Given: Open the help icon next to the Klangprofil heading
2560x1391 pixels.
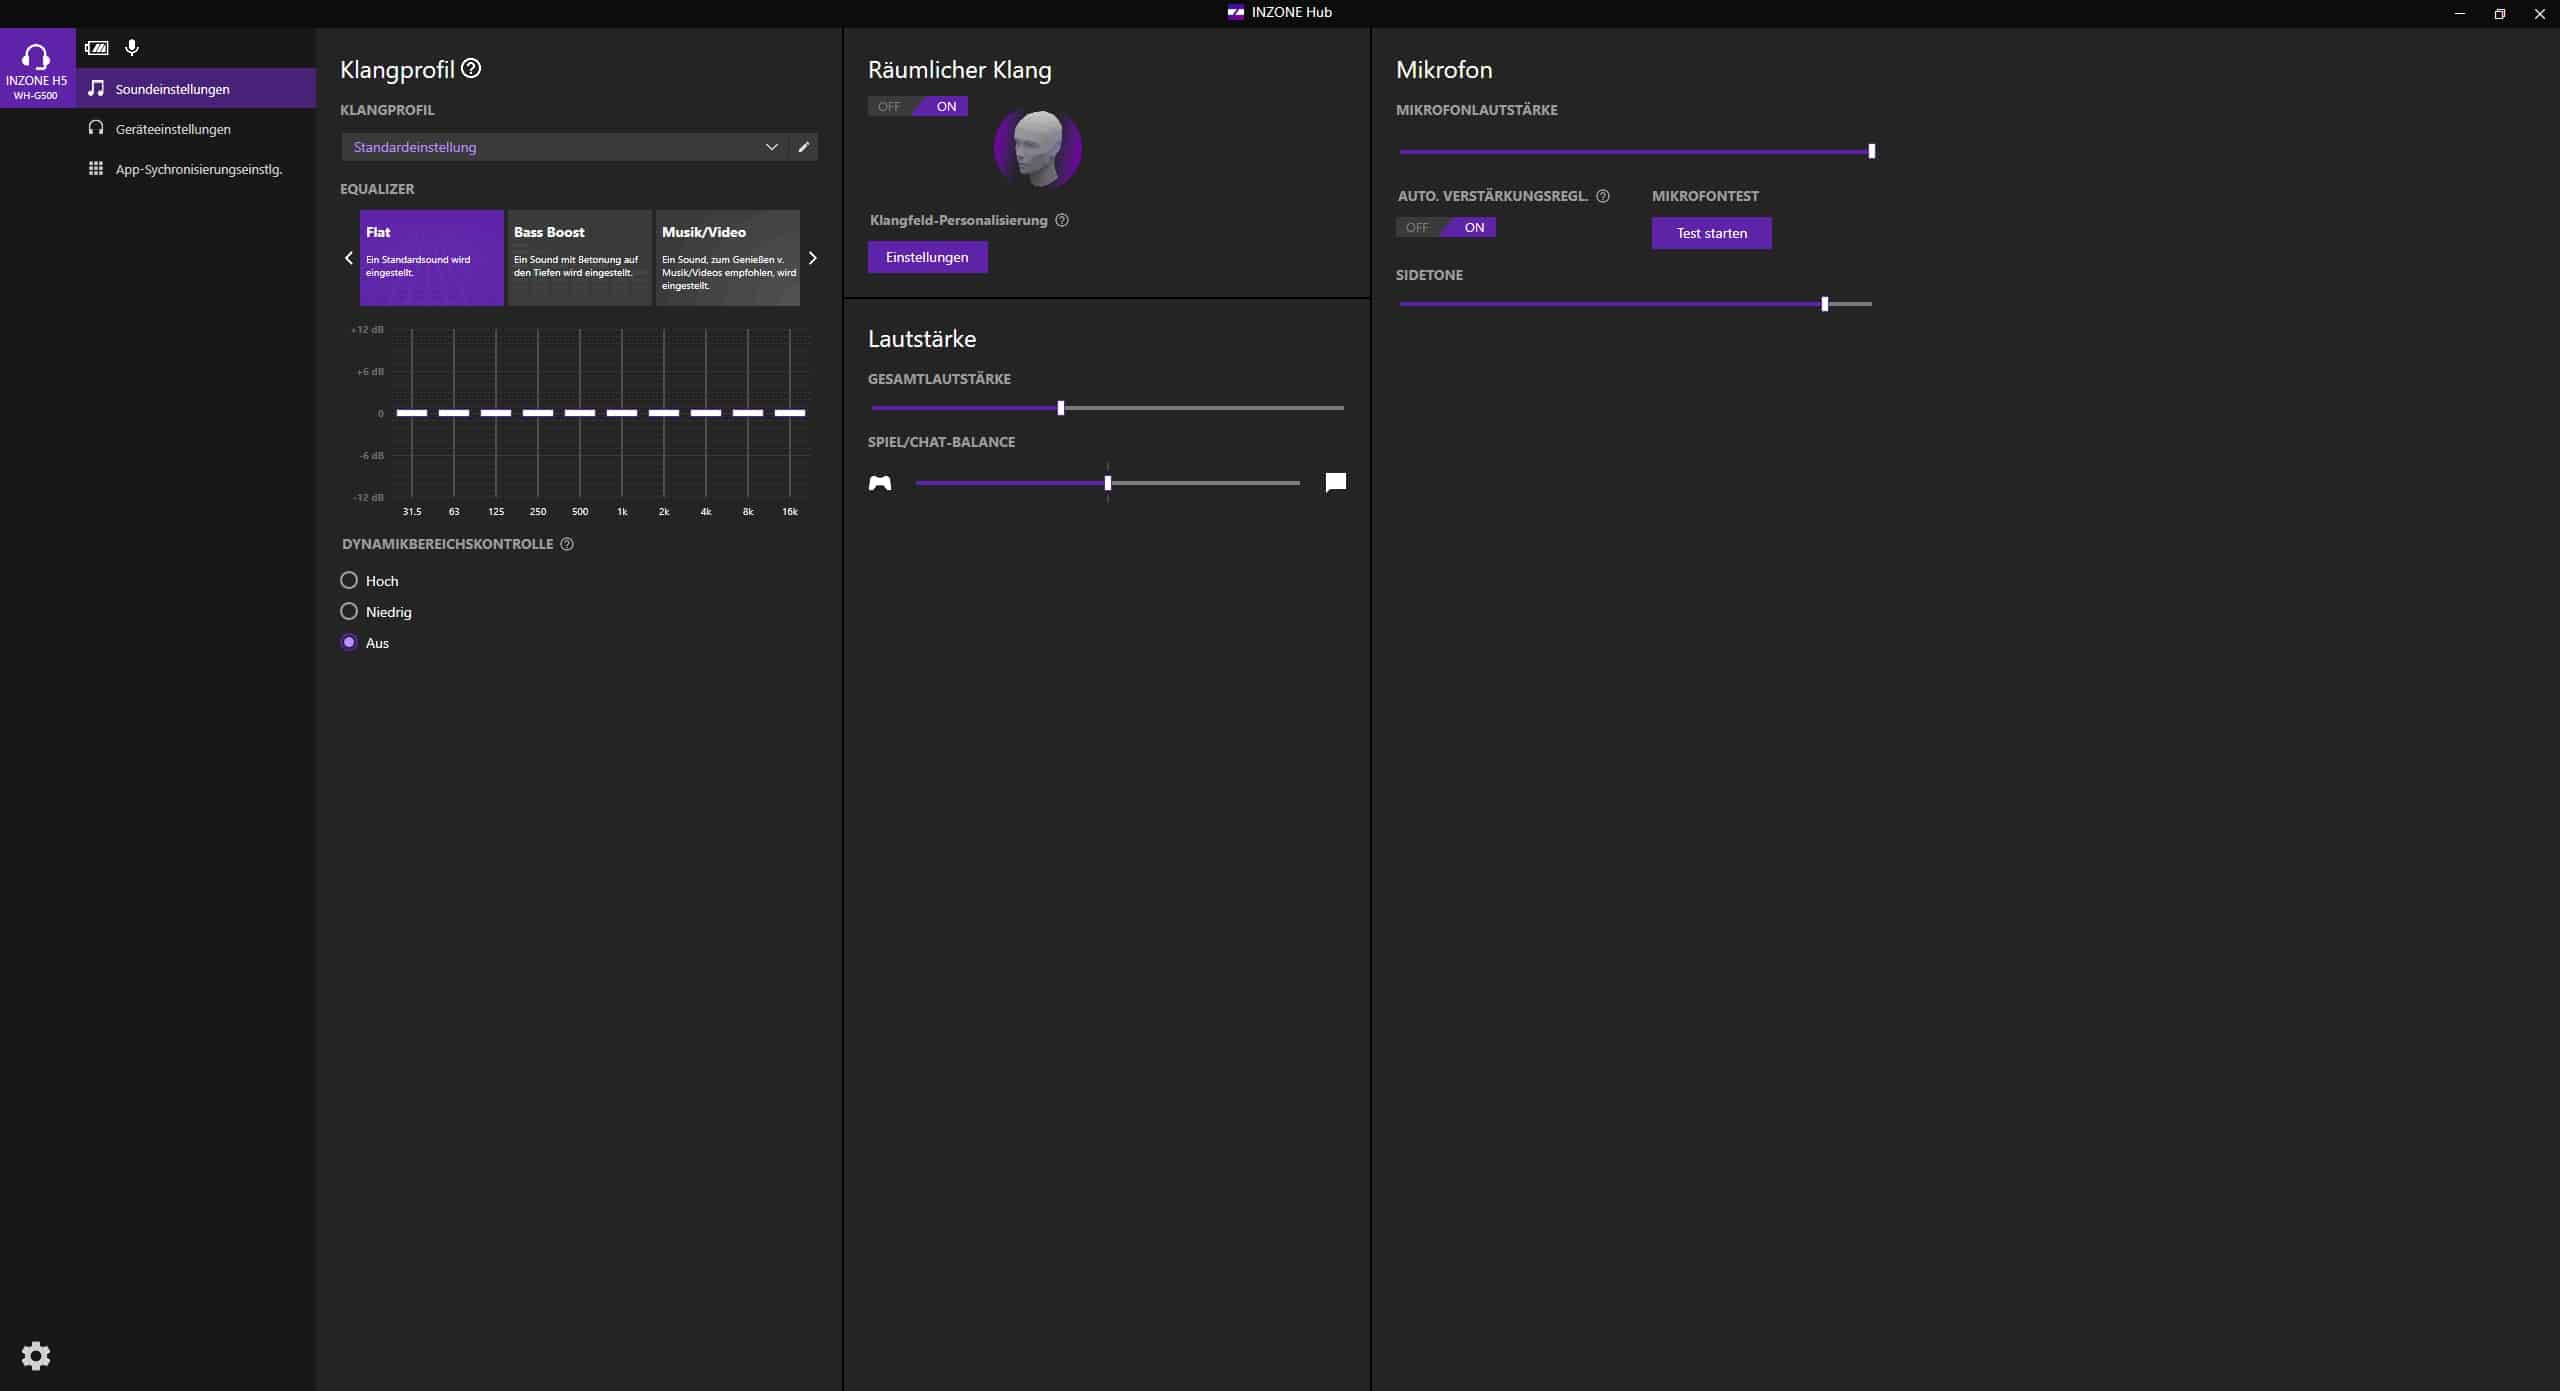Looking at the screenshot, I should click(471, 68).
